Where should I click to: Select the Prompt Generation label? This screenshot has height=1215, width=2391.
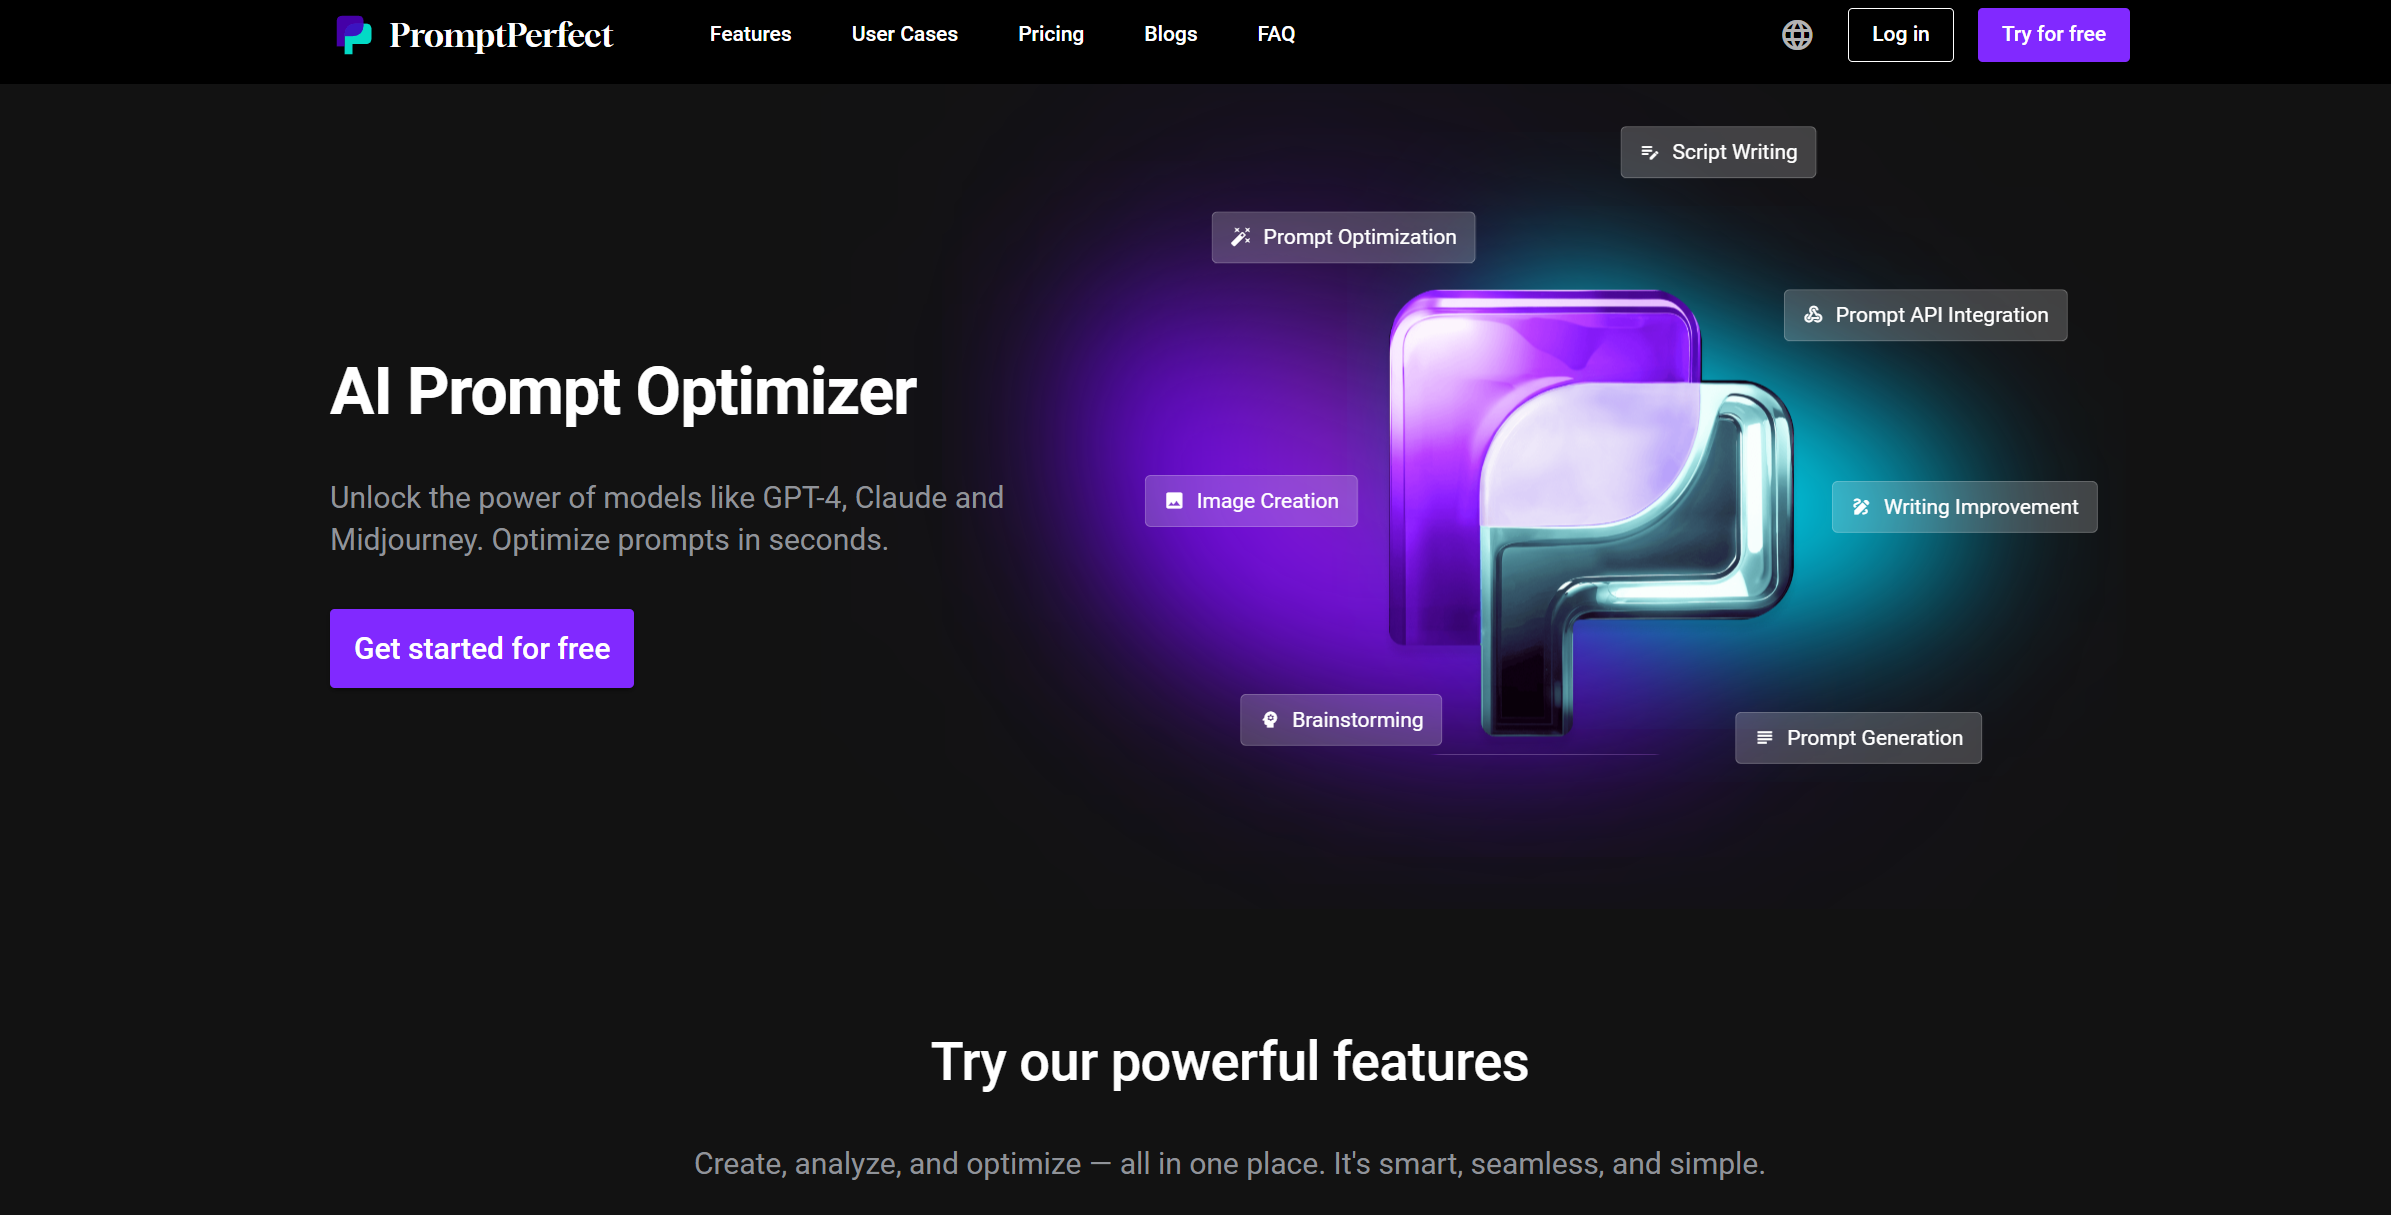pyautogui.click(x=1875, y=738)
